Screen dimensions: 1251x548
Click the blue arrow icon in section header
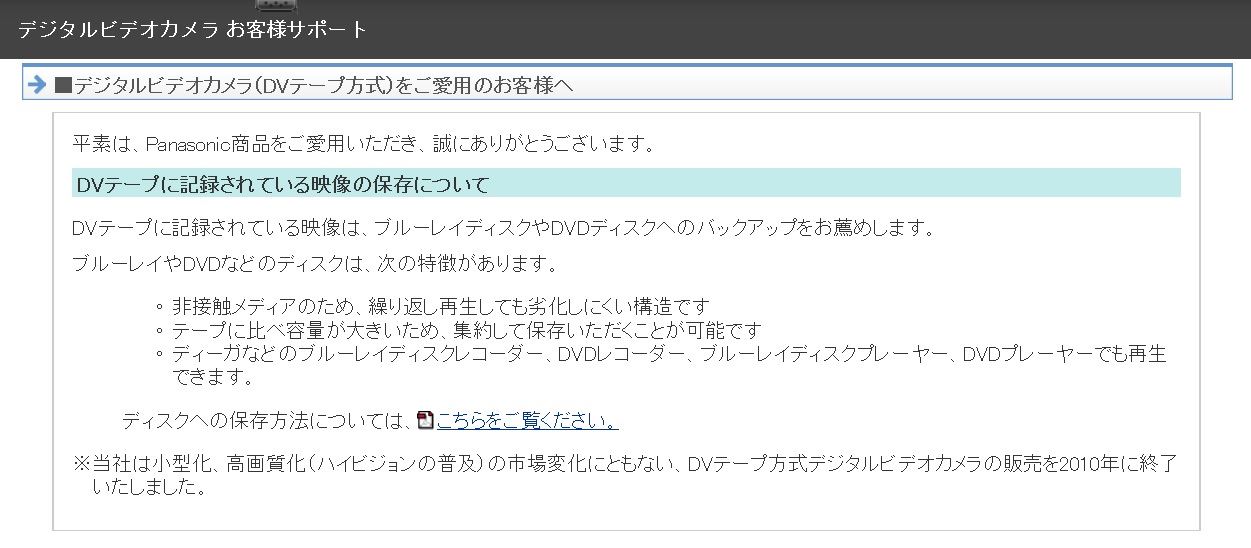(x=38, y=85)
